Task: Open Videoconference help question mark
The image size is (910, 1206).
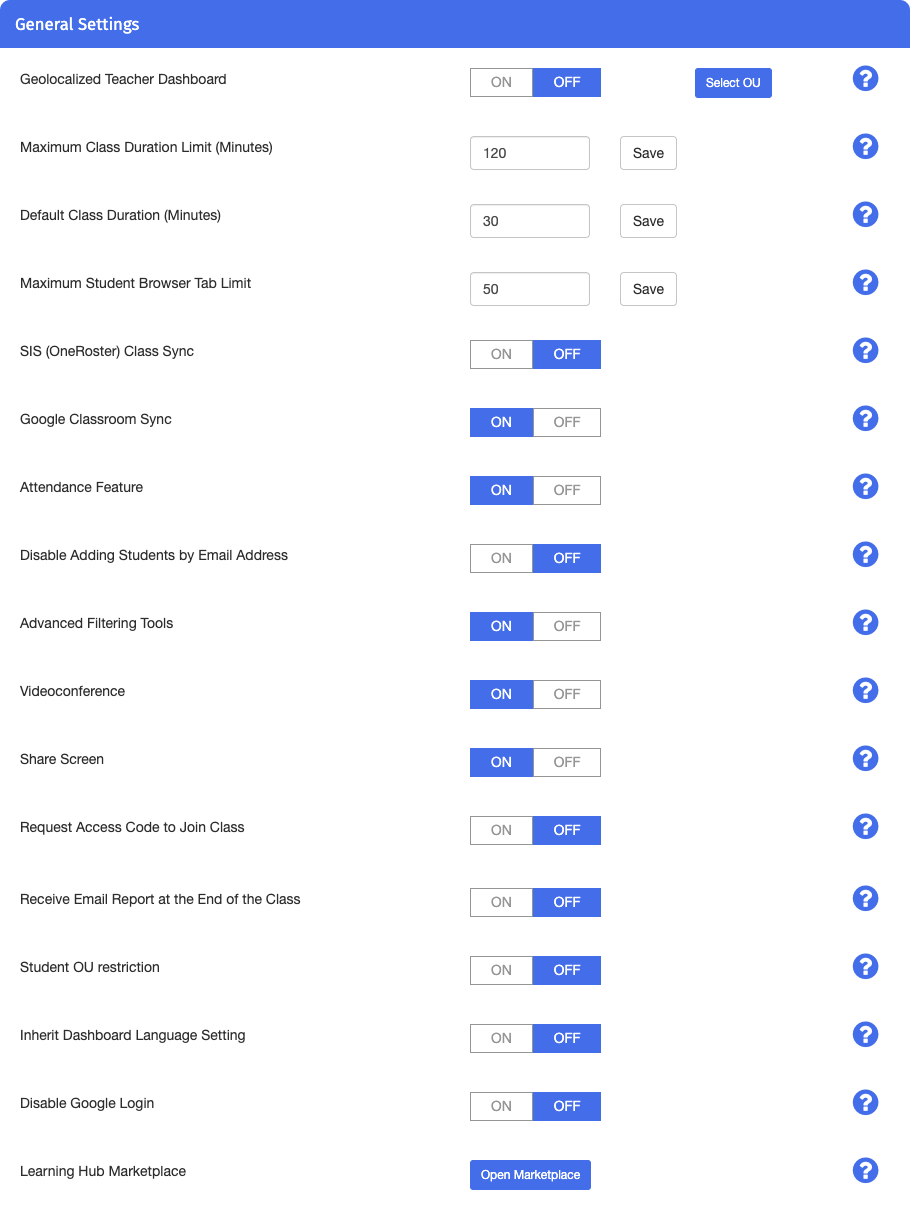Action: pos(865,691)
